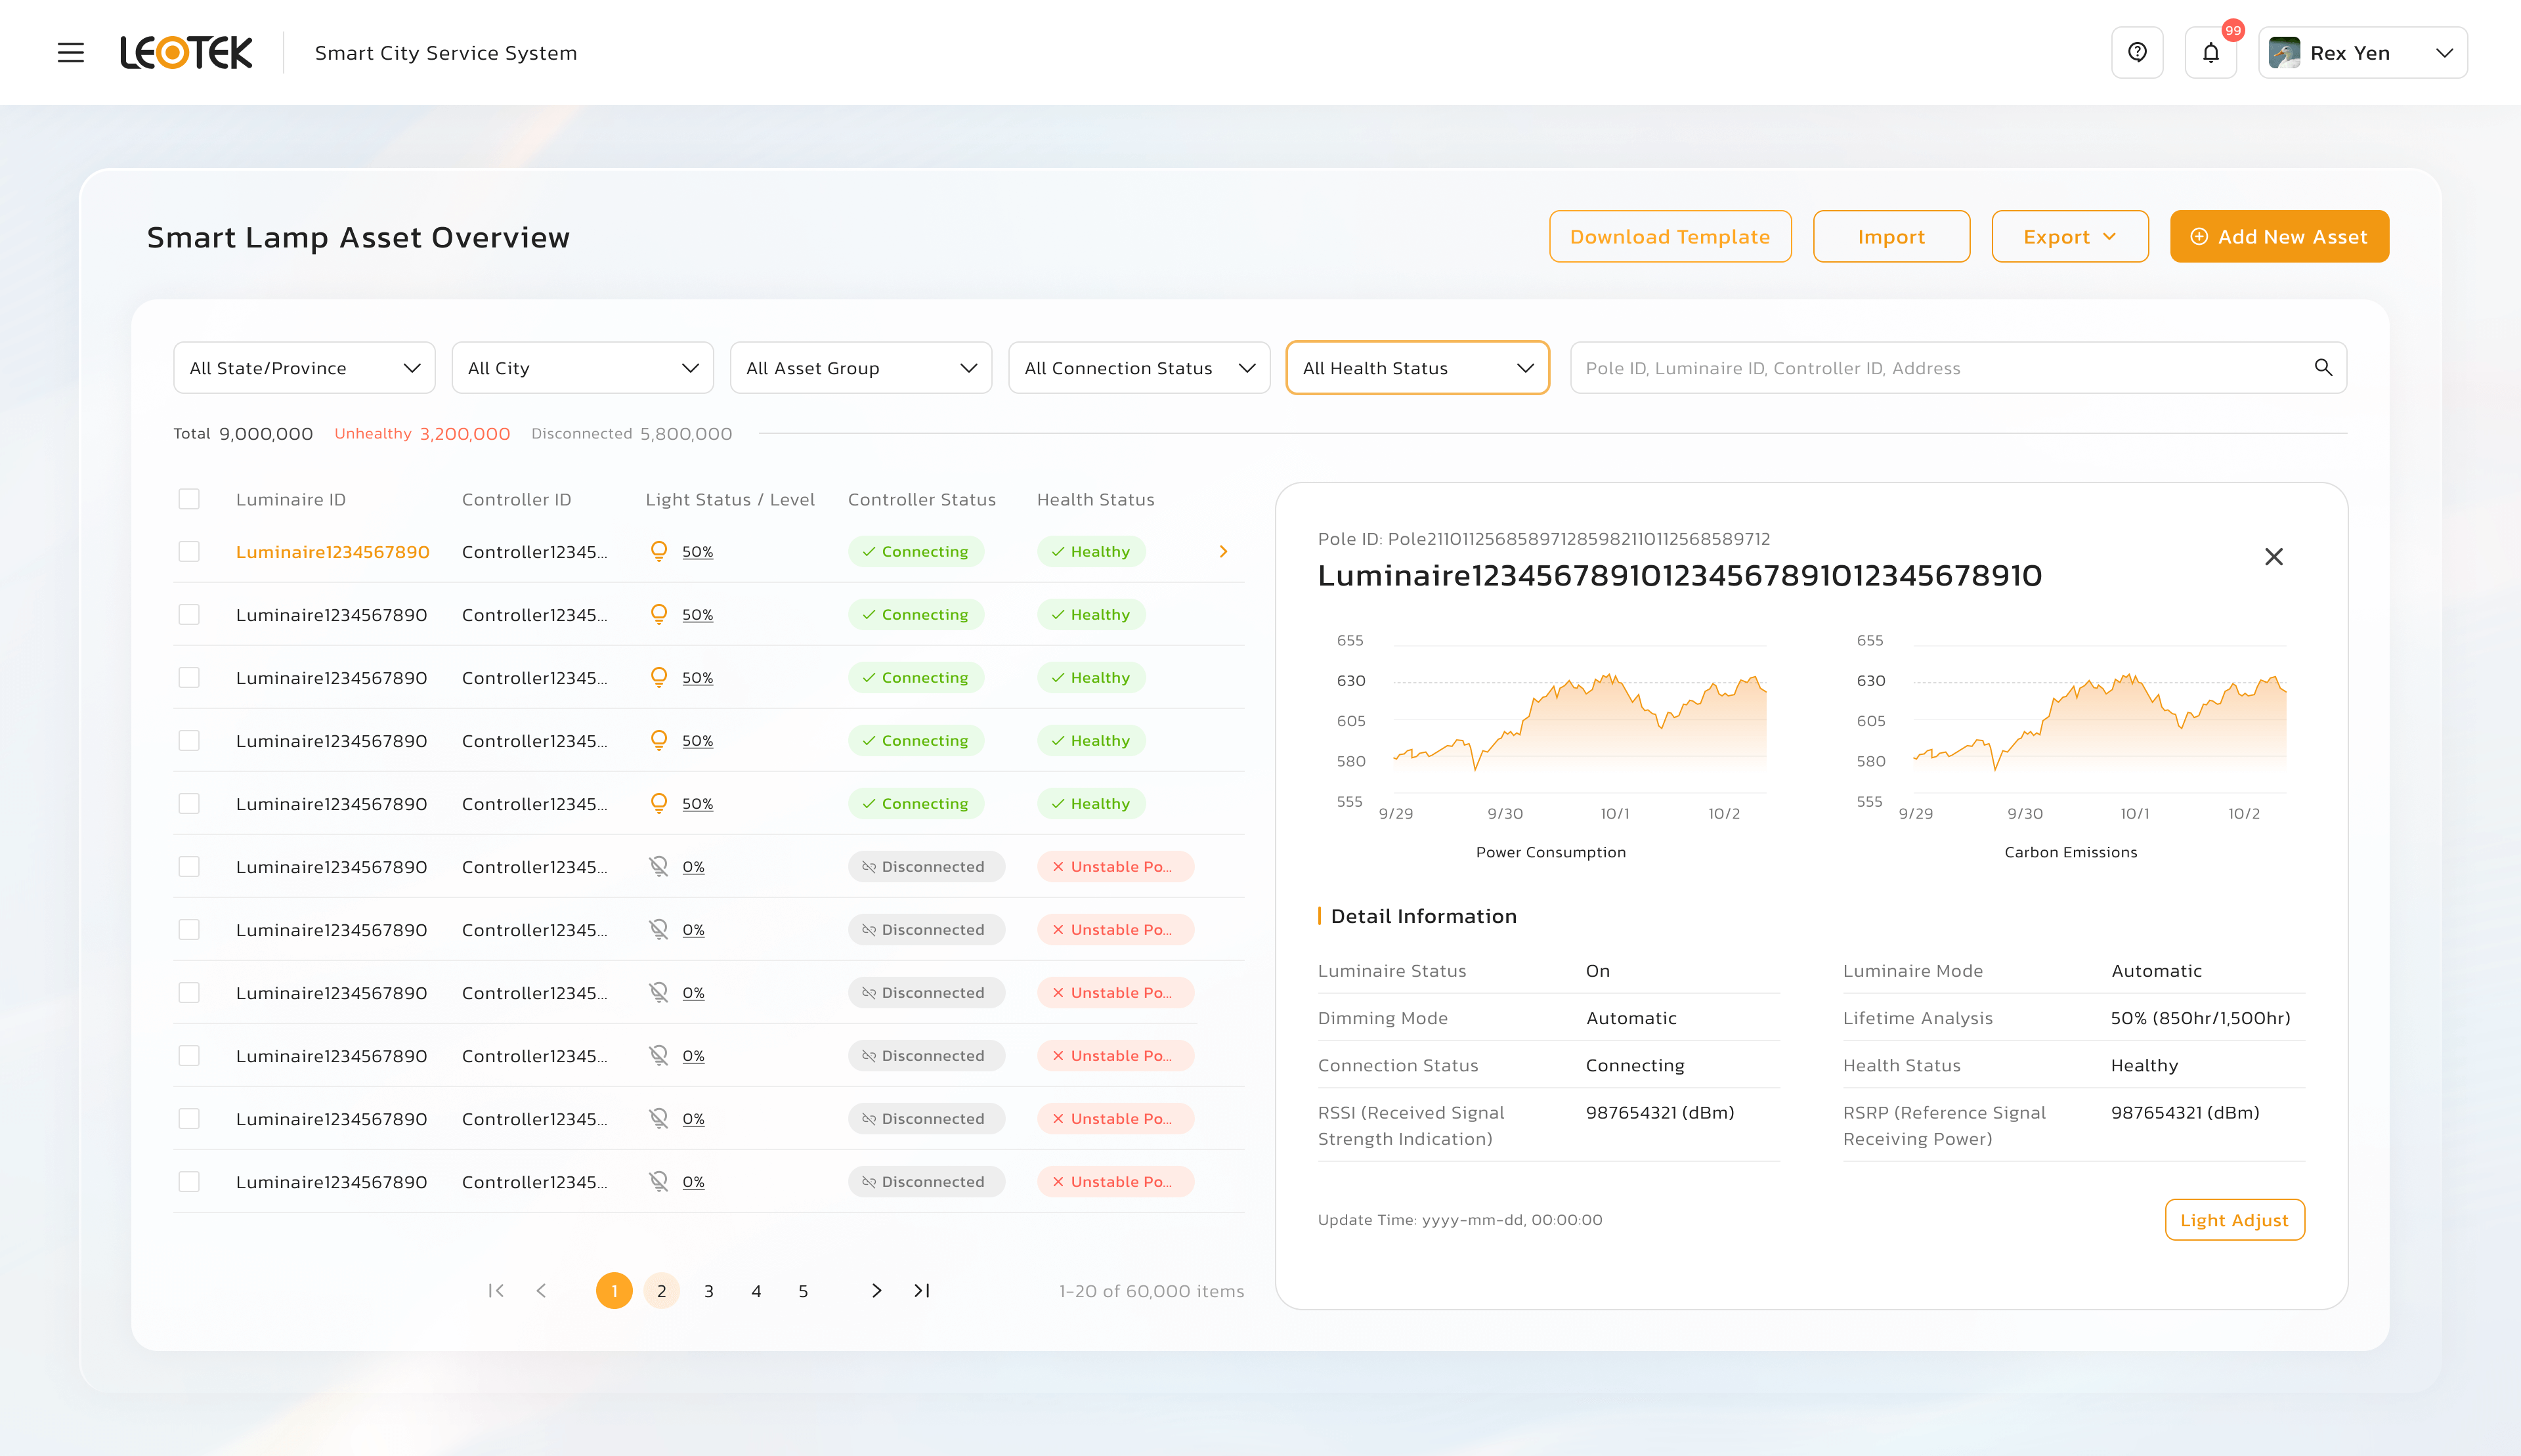The width and height of the screenshot is (2521, 1456).
Task: Go to next page arrow
Action: [876, 1291]
